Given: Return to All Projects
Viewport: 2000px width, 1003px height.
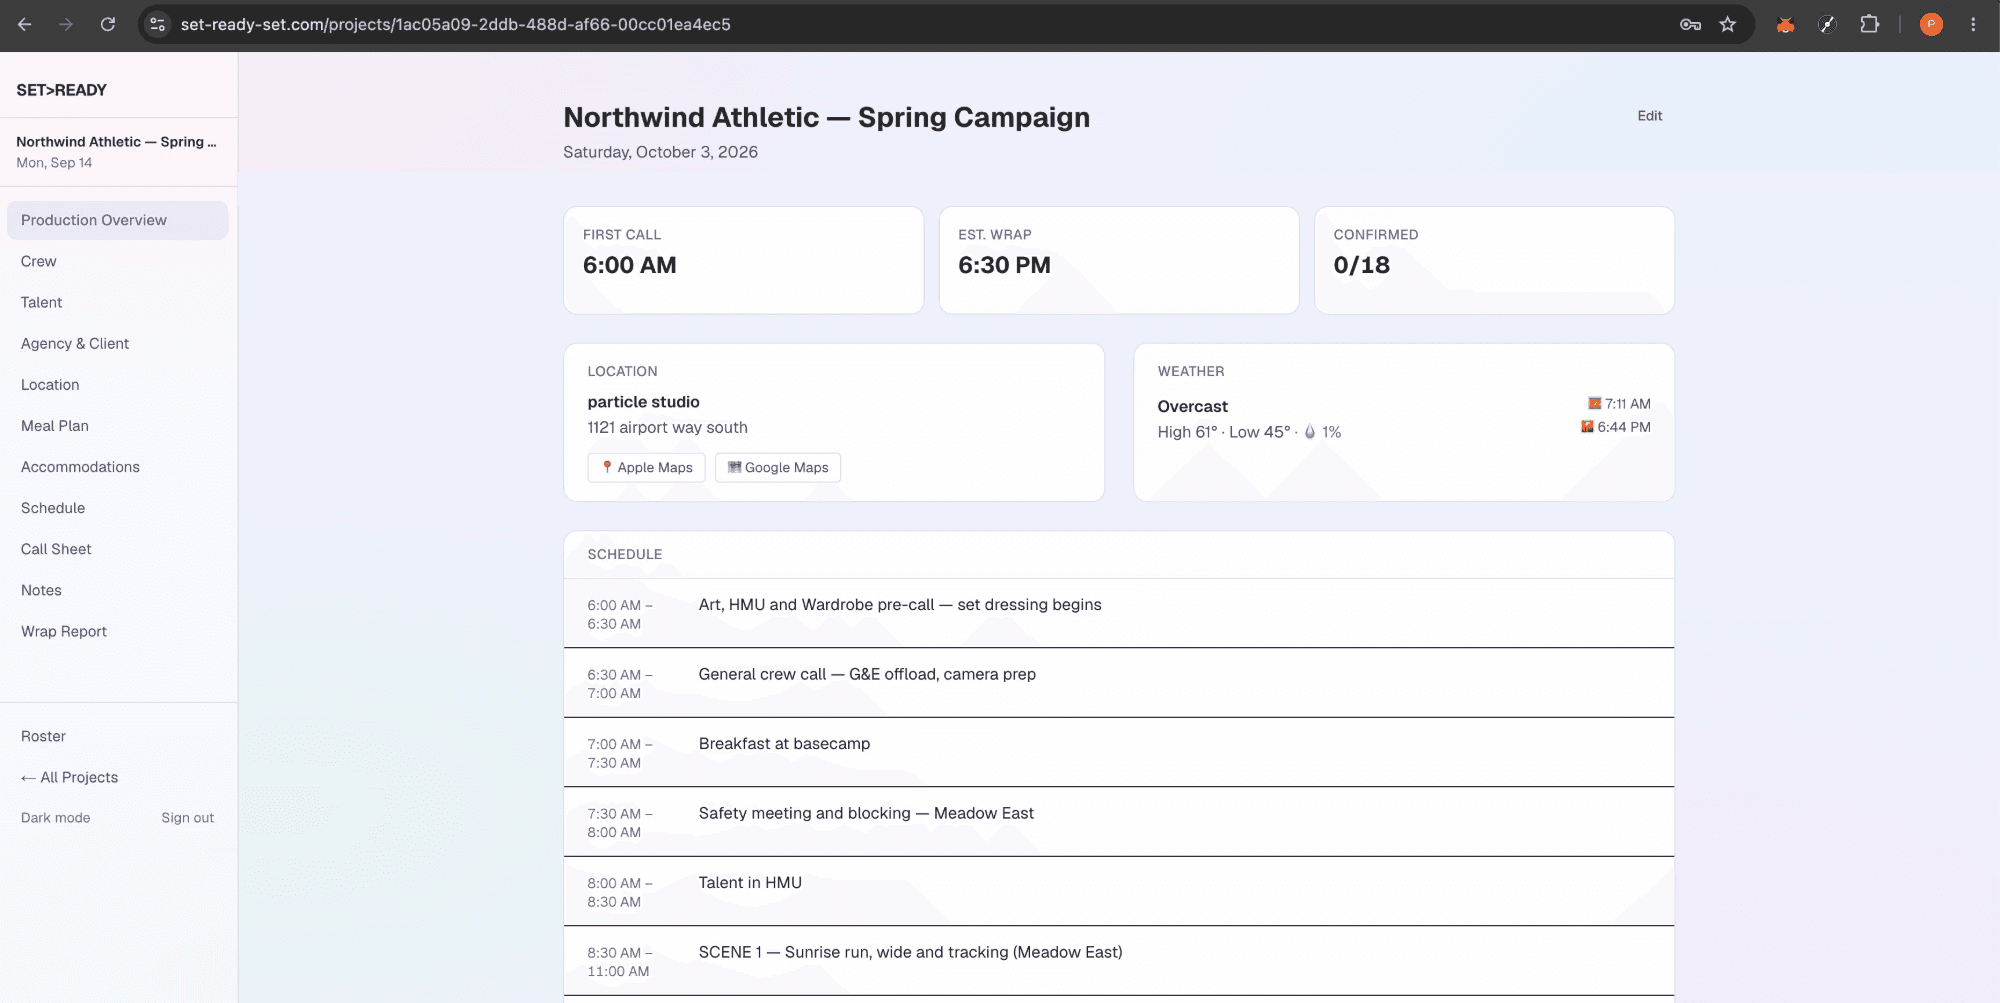Looking at the screenshot, I should pos(69,777).
